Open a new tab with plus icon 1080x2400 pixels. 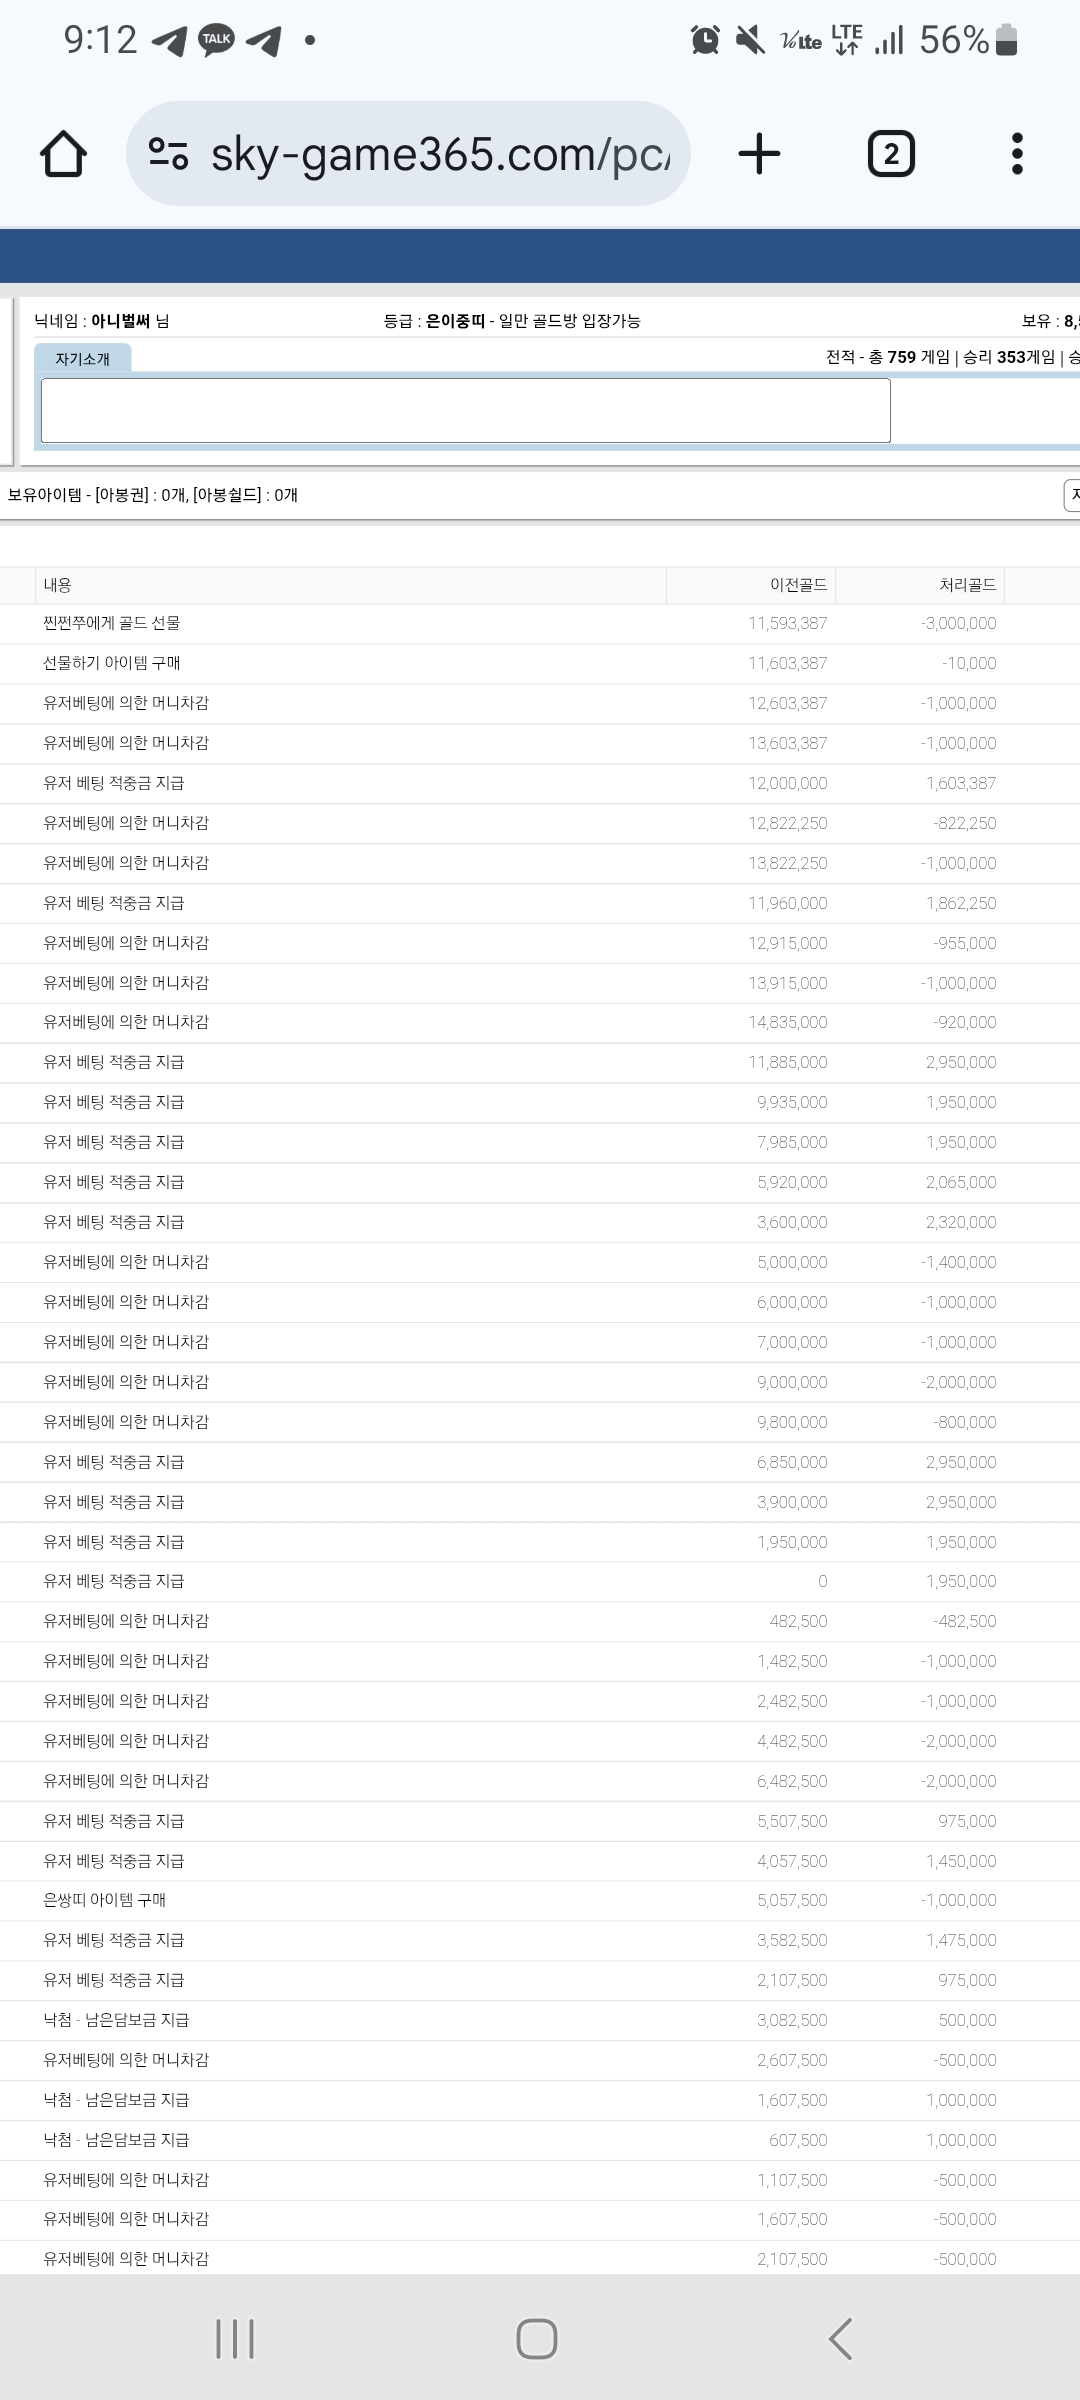[759, 154]
